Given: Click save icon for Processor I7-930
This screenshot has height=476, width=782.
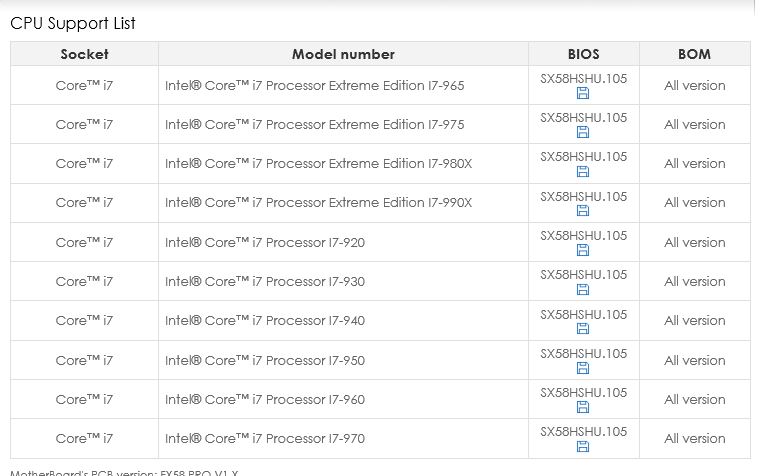Looking at the screenshot, I should (x=583, y=290).
